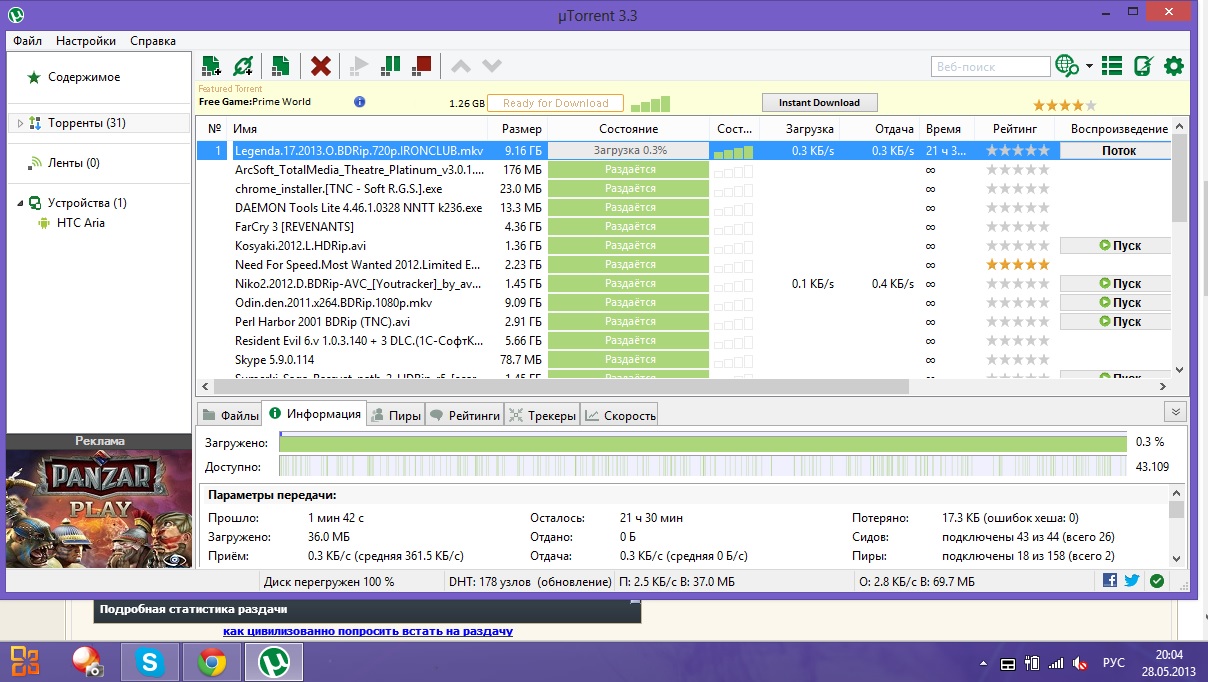Click the Twitter icon in status bar
Screen dimensions: 1208x682
[1132, 580]
